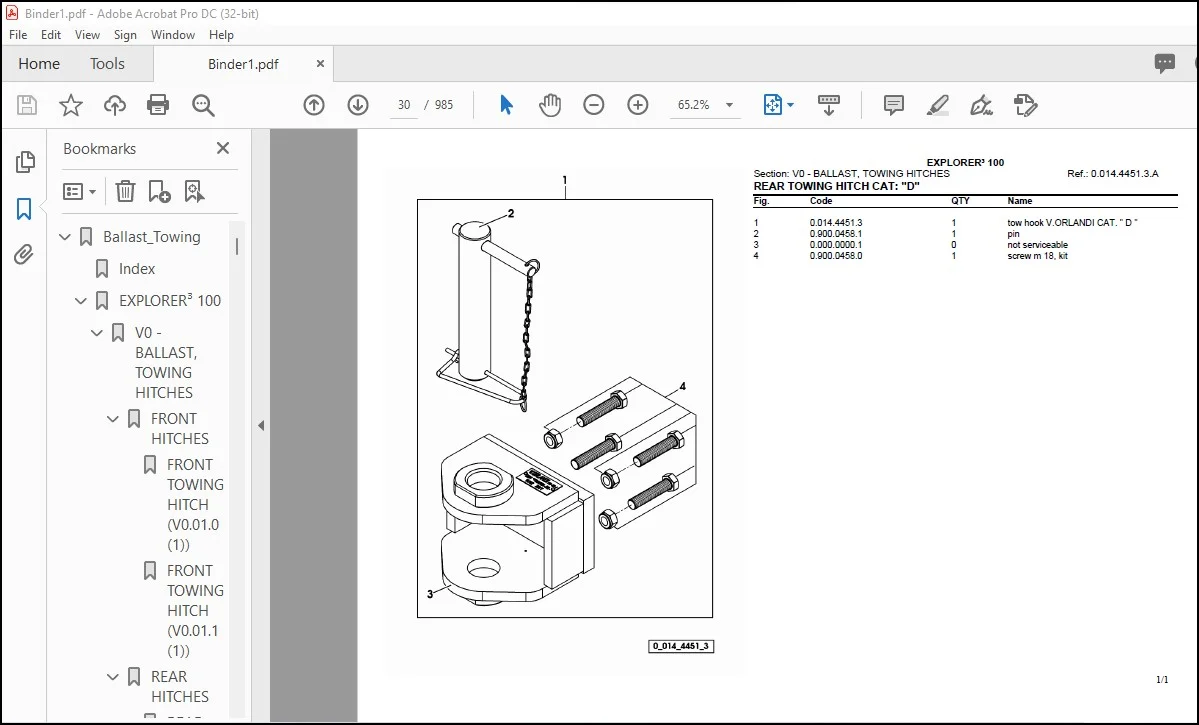Collapse the FRONT HITCHES bookmark

pyautogui.click(x=113, y=419)
